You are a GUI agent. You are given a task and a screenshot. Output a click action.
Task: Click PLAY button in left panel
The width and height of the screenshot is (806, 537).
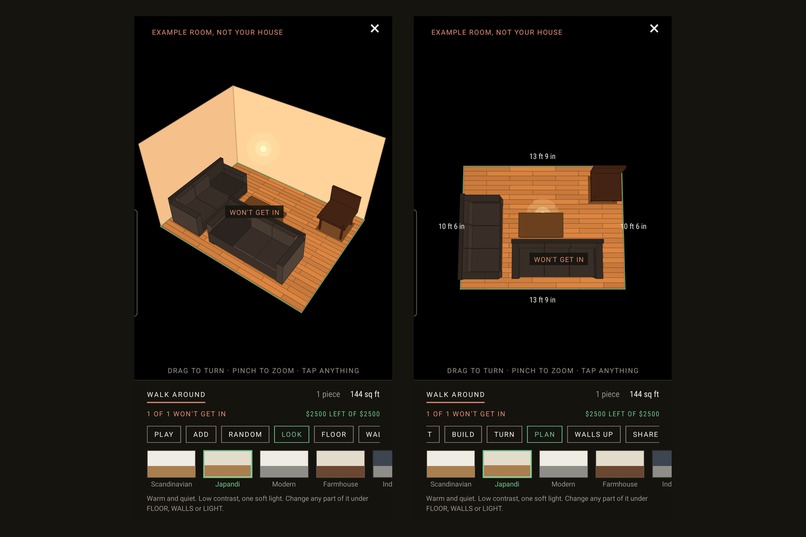click(163, 434)
